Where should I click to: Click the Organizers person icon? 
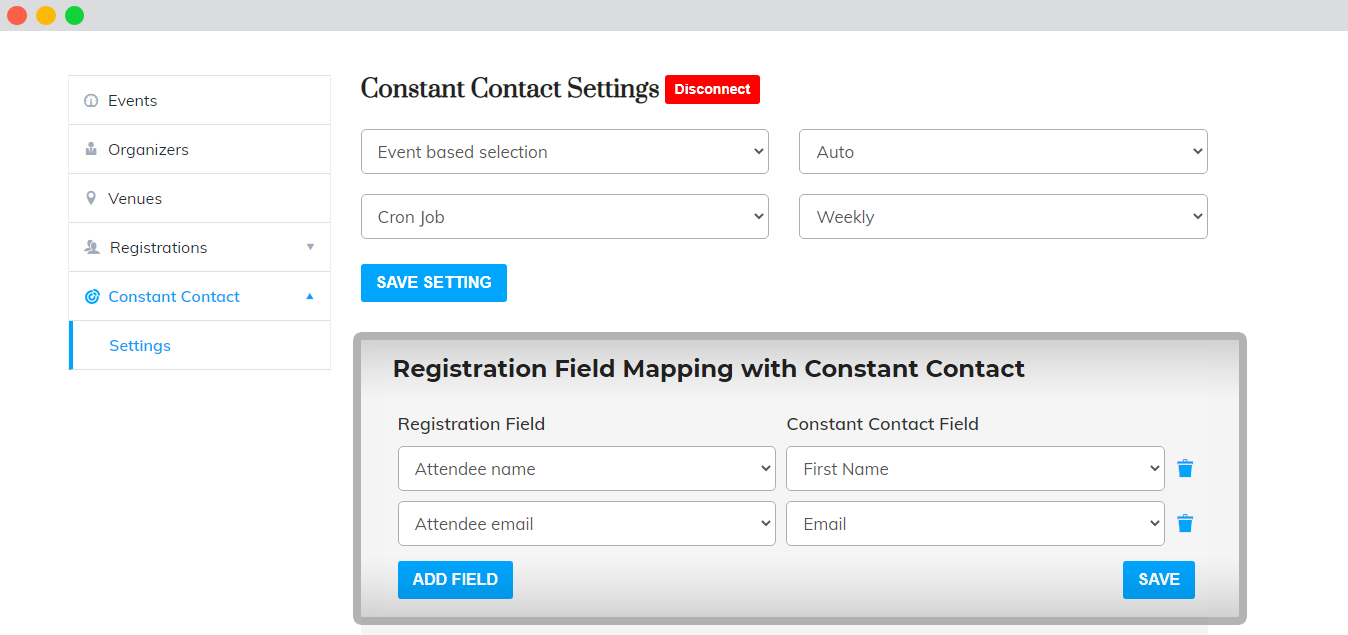coord(91,149)
